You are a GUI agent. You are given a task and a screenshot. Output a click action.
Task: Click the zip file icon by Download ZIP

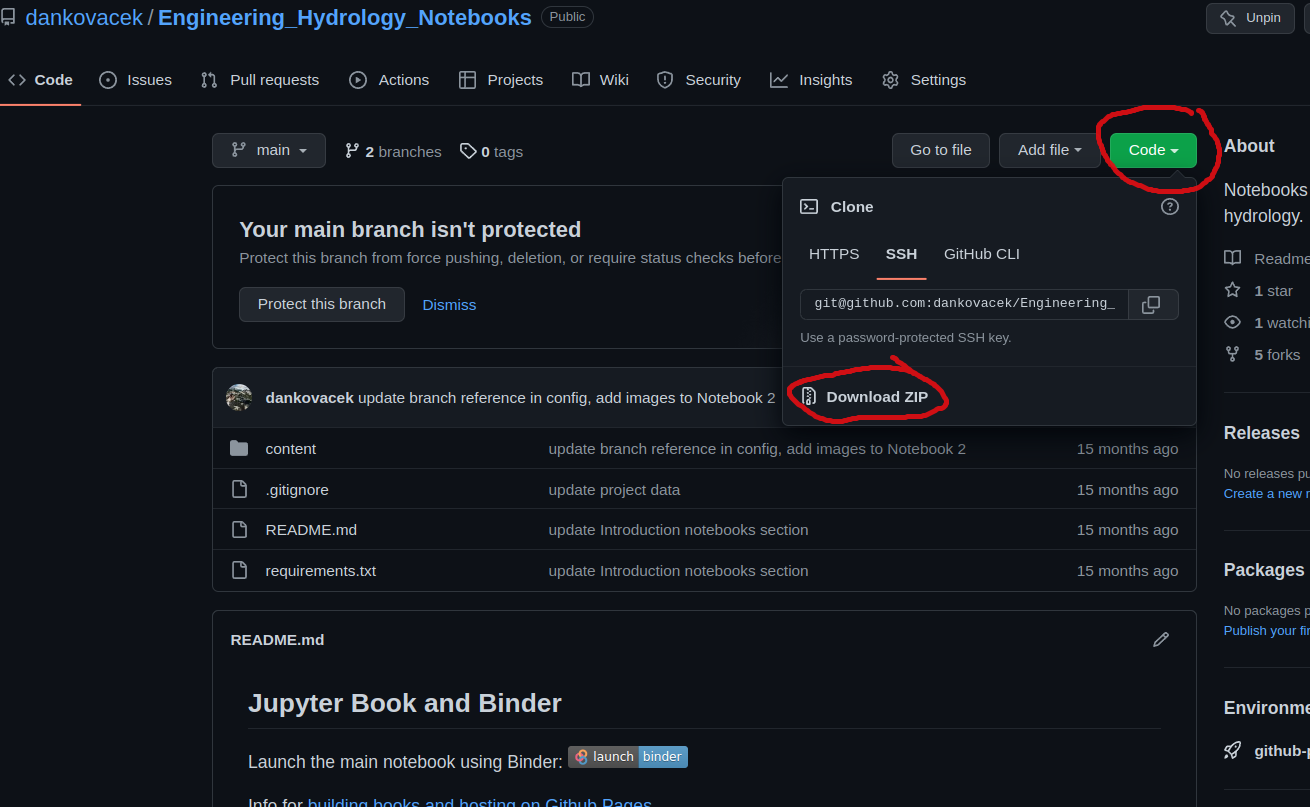[x=809, y=397]
